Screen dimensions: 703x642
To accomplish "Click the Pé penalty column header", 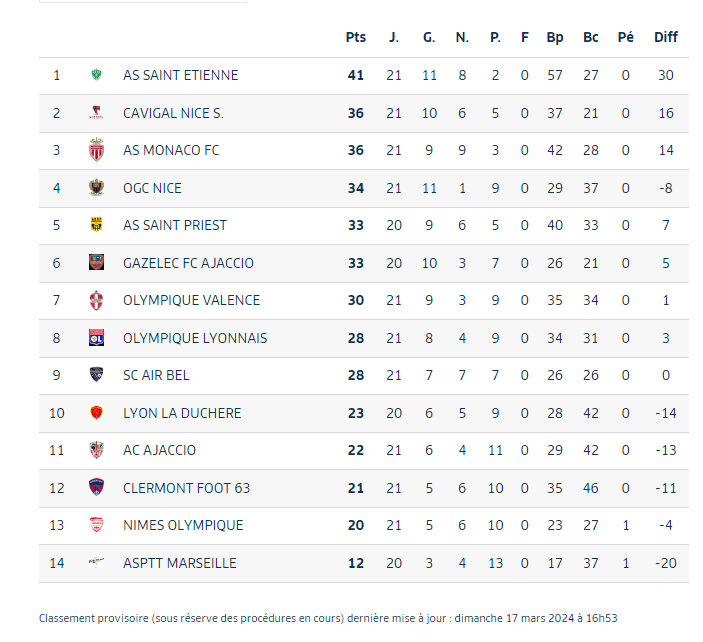I will [x=626, y=37].
